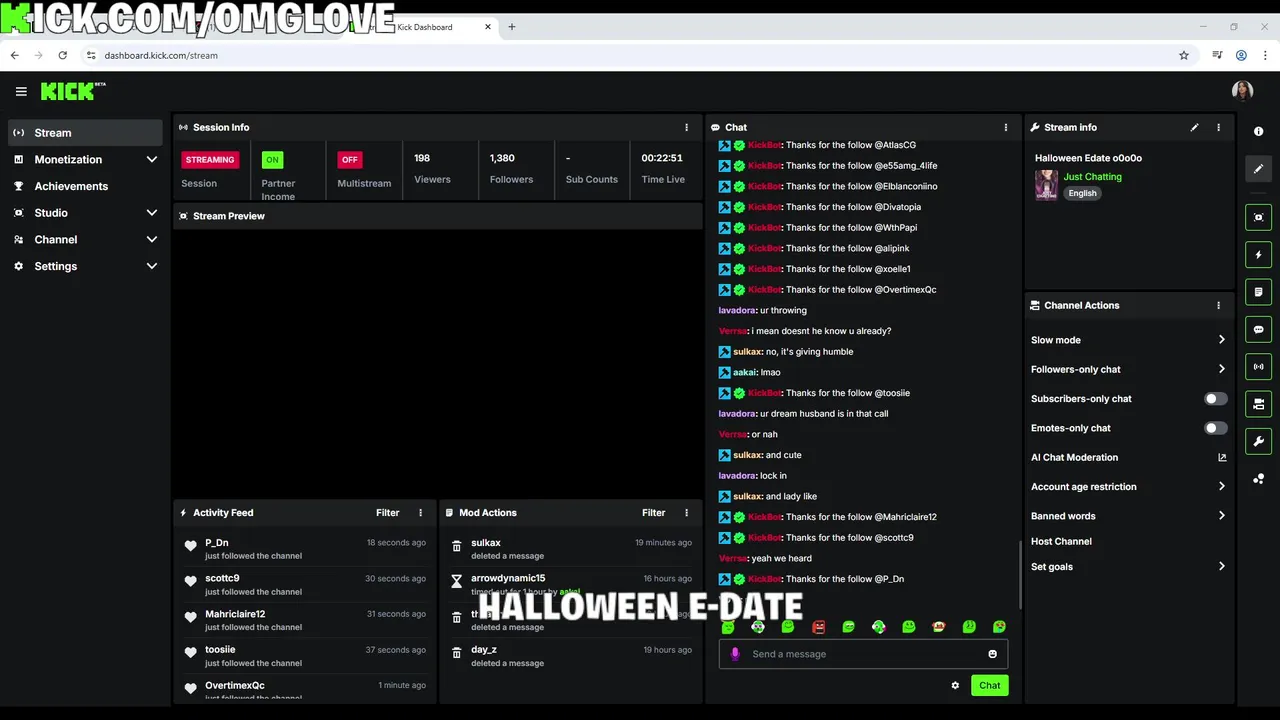The image size is (1280, 720).
Task: Click the chat panel scrollbar
Action: [x=1019, y=574]
